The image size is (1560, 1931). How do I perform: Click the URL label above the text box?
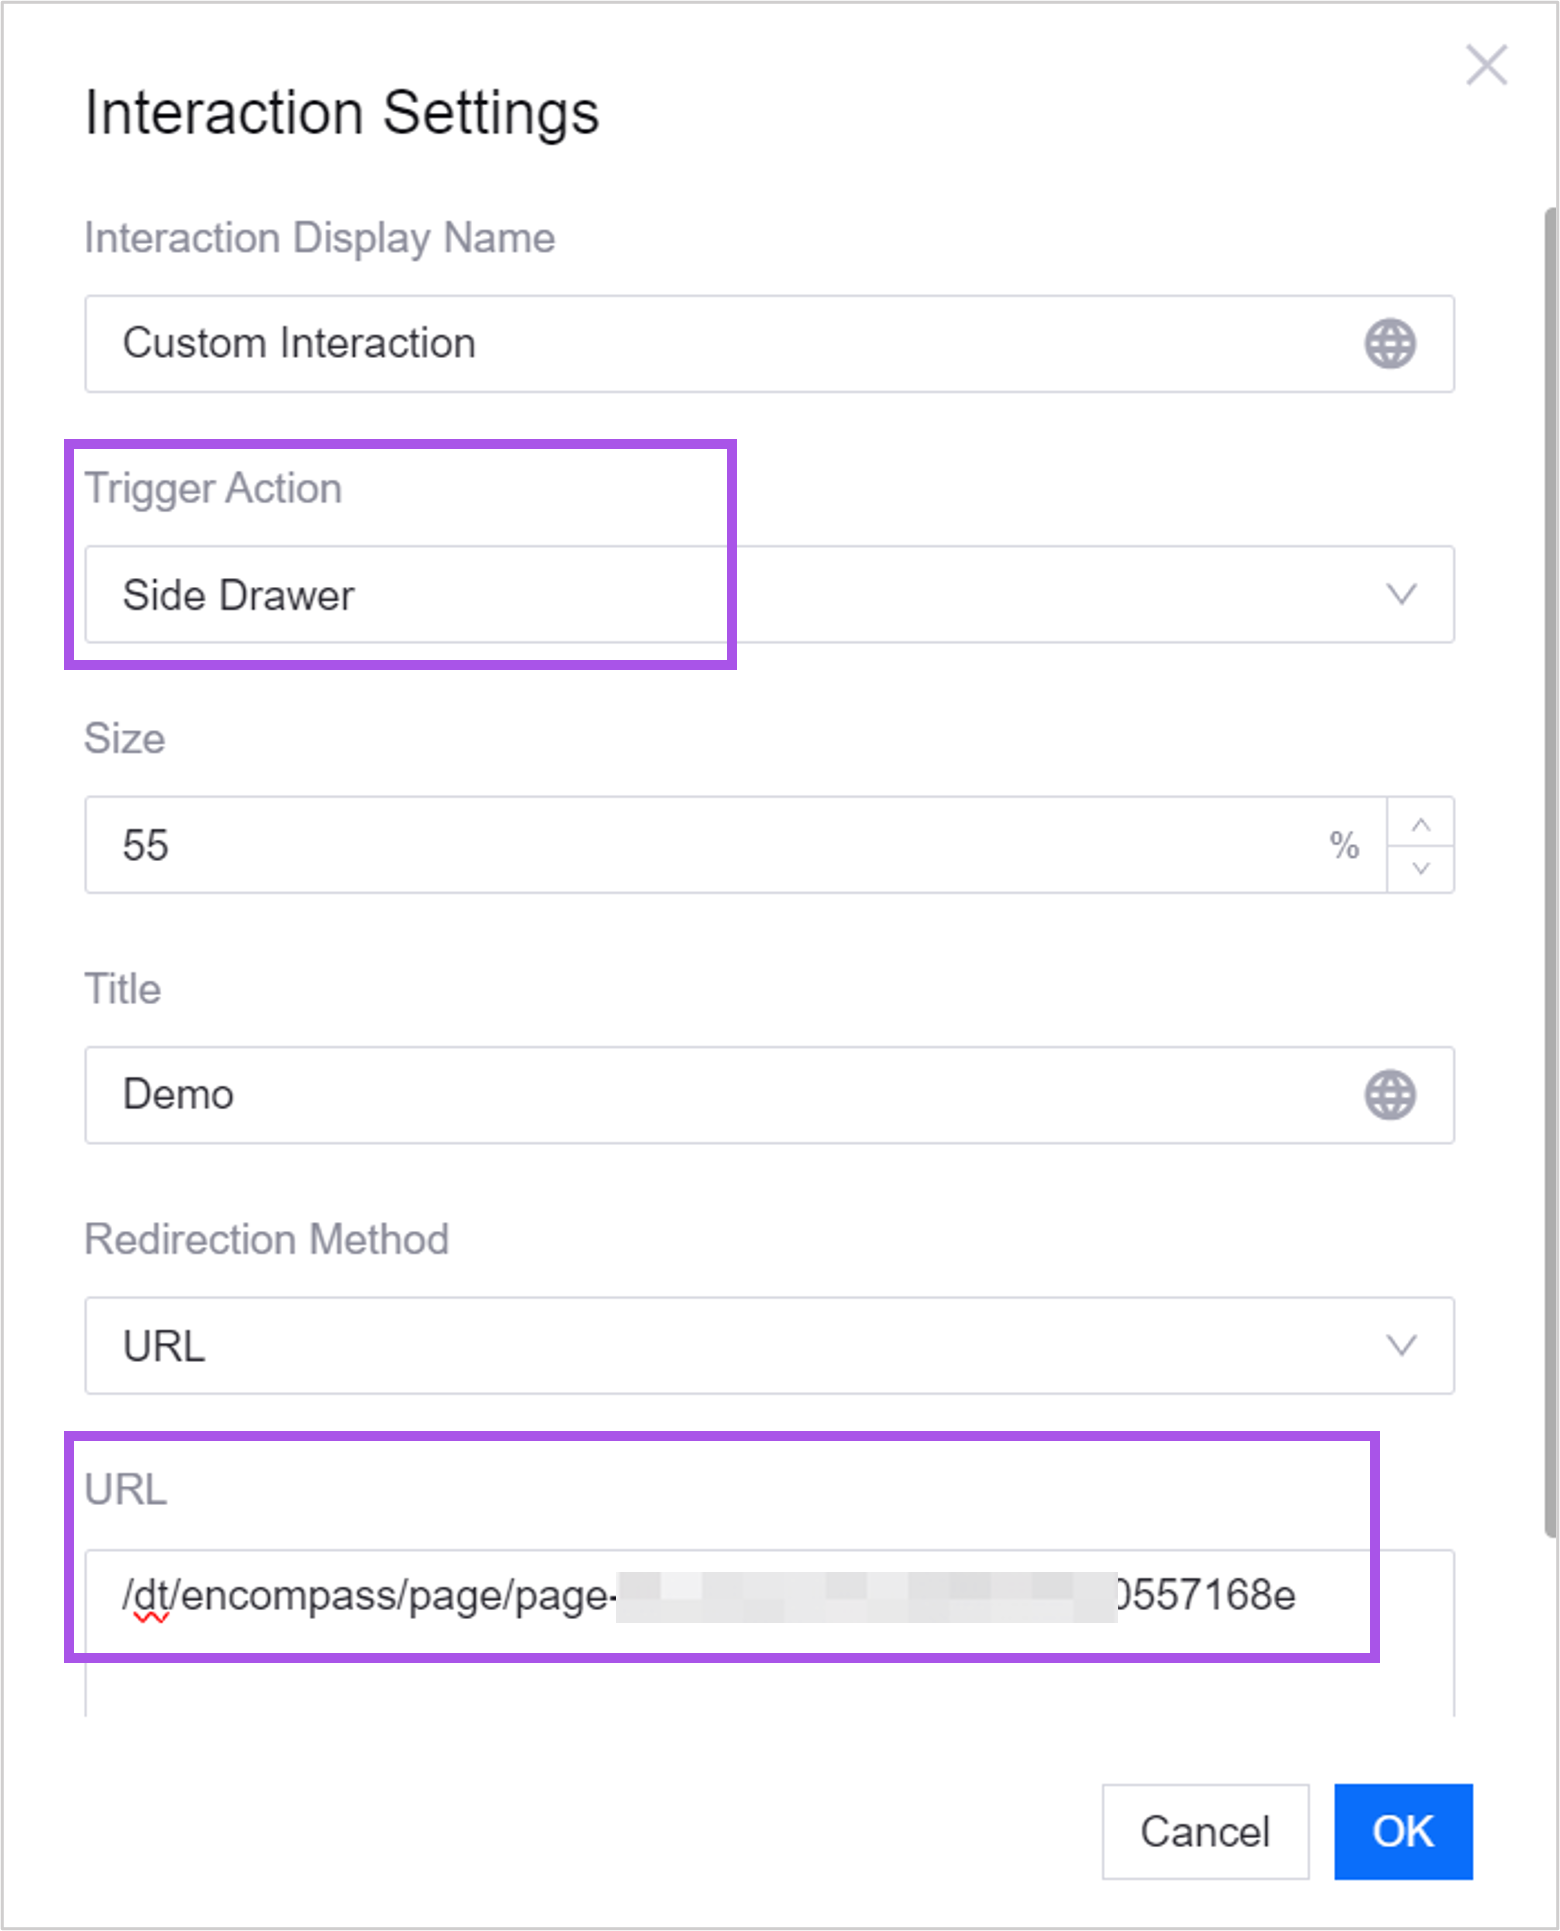point(126,1490)
